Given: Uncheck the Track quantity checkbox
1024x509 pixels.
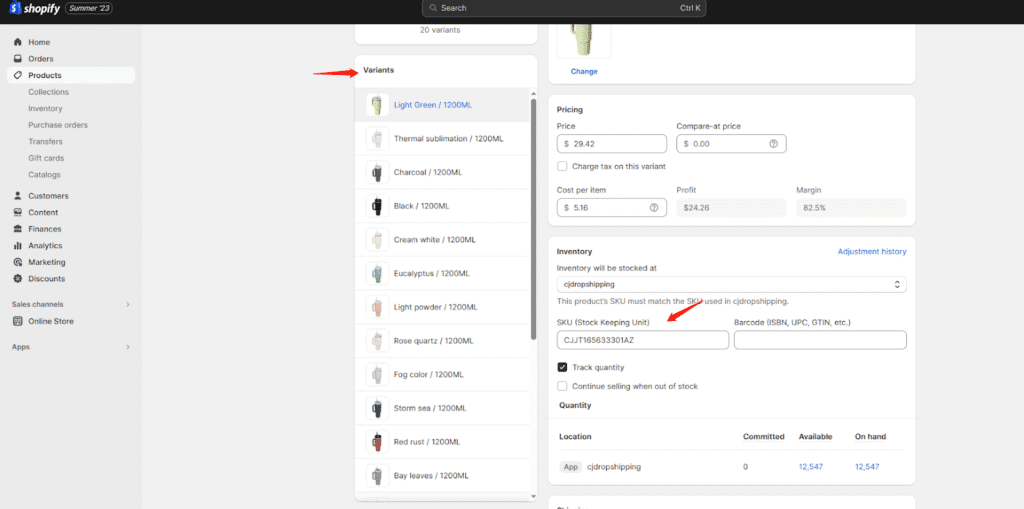Looking at the screenshot, I should coord(563,367).
